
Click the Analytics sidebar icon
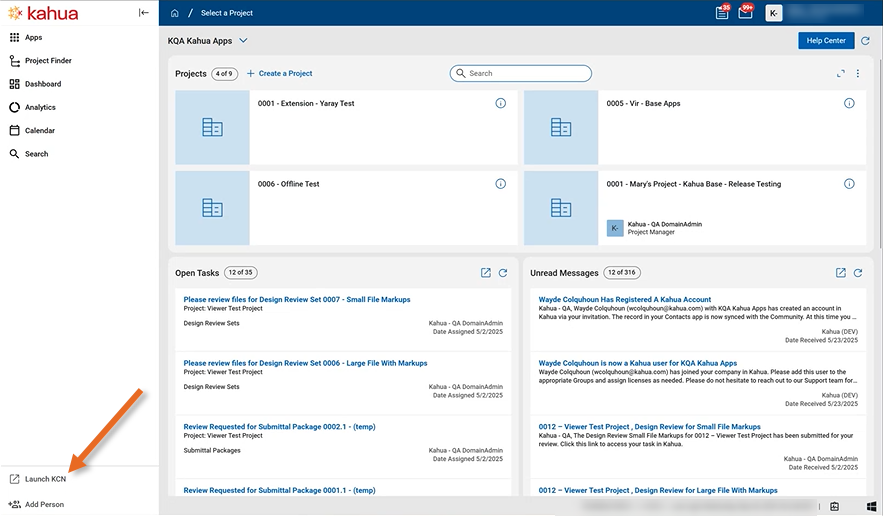[15, 107]
